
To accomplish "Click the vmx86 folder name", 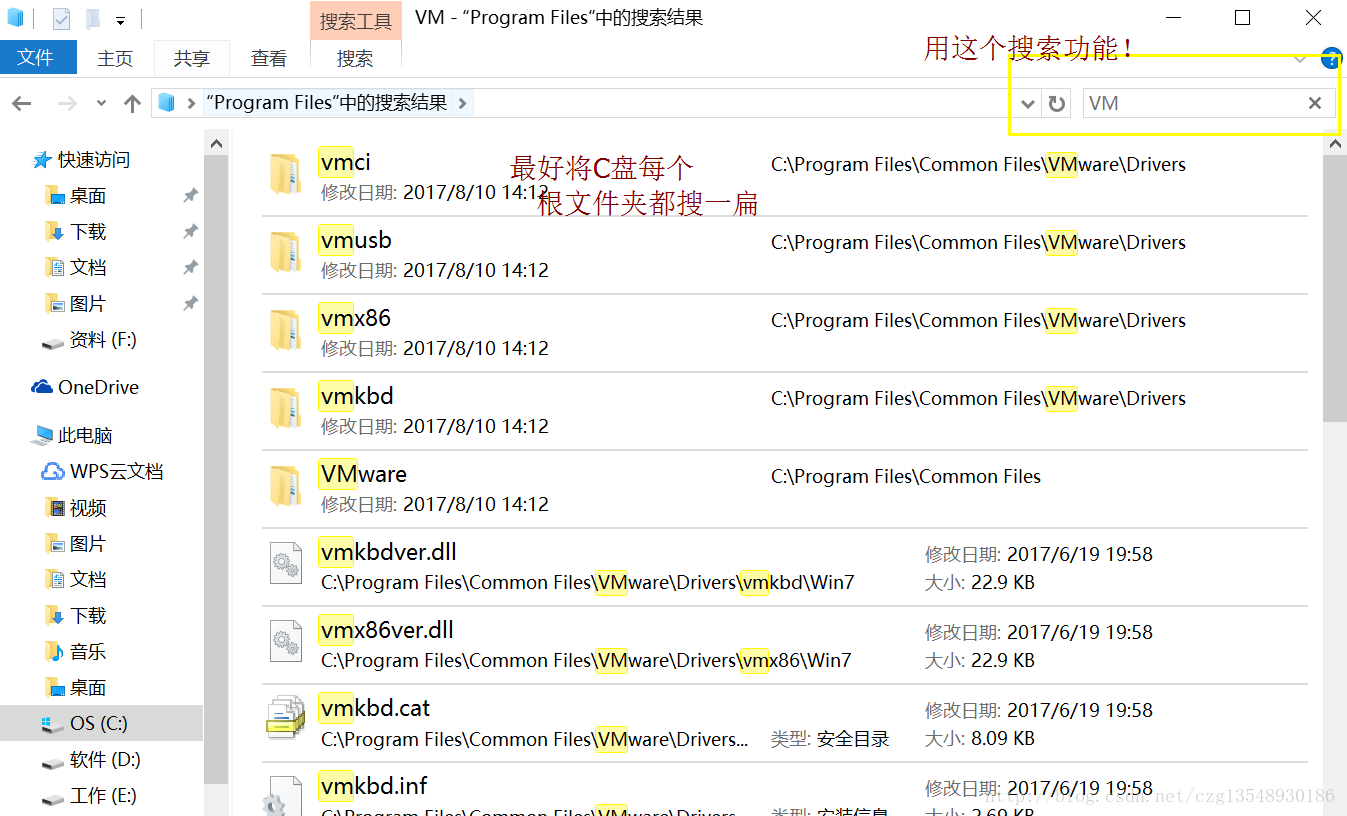I will [x=356, y=318].
